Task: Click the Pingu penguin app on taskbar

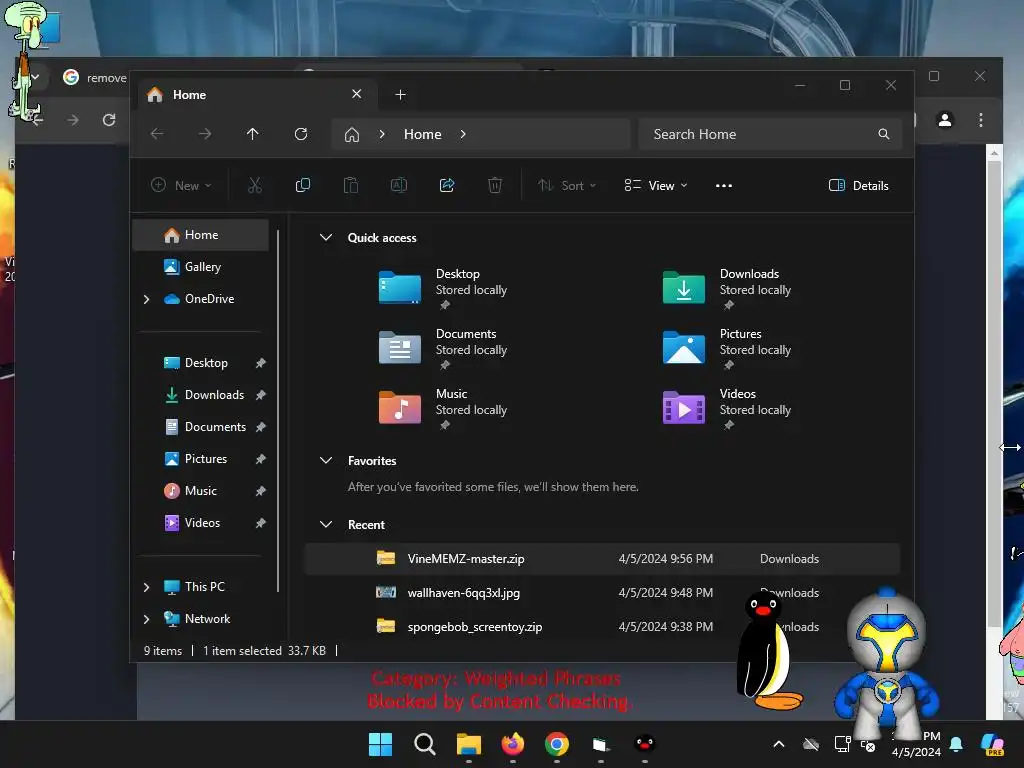Action: (645, 744)
